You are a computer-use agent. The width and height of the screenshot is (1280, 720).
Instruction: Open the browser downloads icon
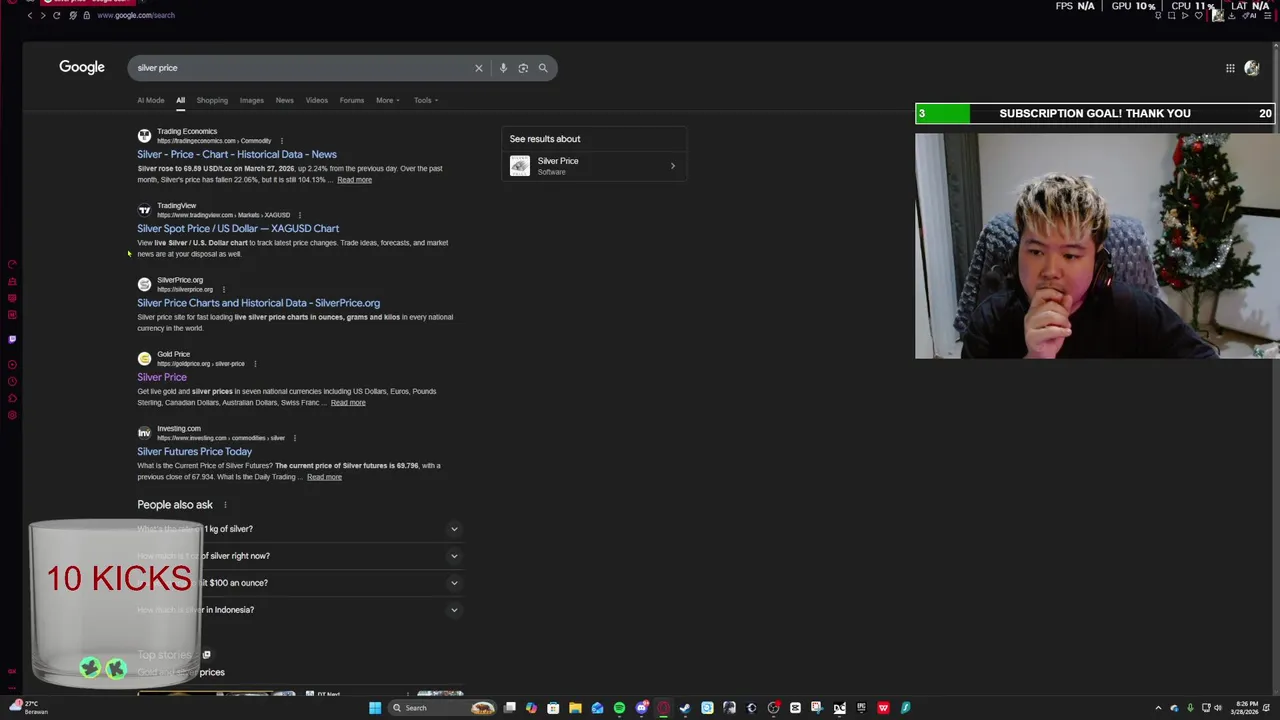click(1231, 15)
